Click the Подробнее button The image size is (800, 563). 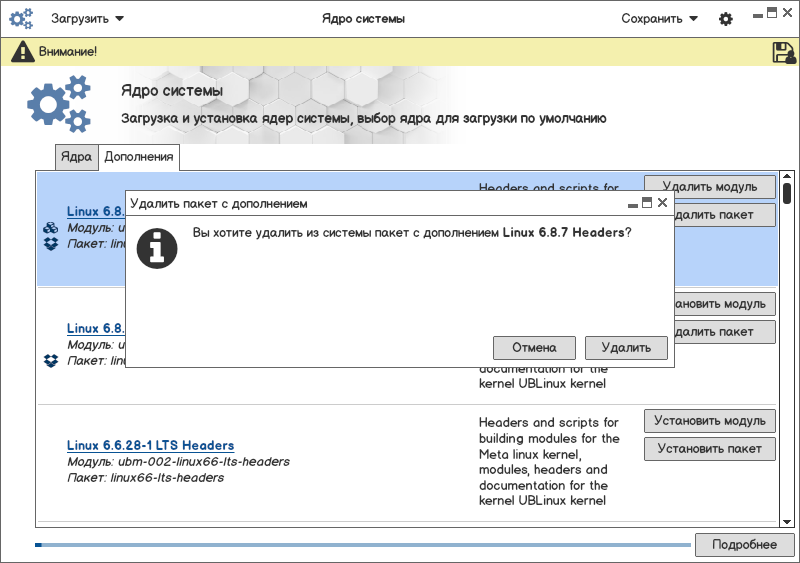click(744, 545)
